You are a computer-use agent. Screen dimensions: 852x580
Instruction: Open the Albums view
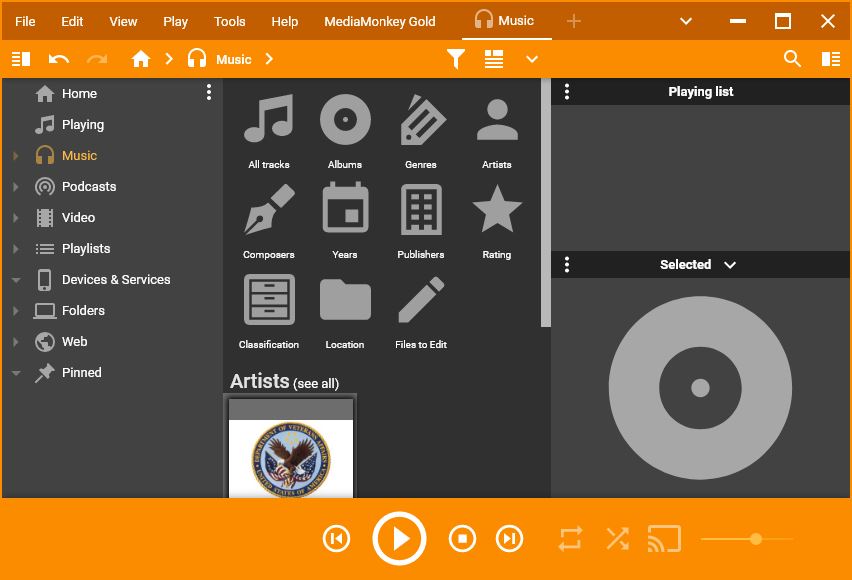tap(345, 131)
